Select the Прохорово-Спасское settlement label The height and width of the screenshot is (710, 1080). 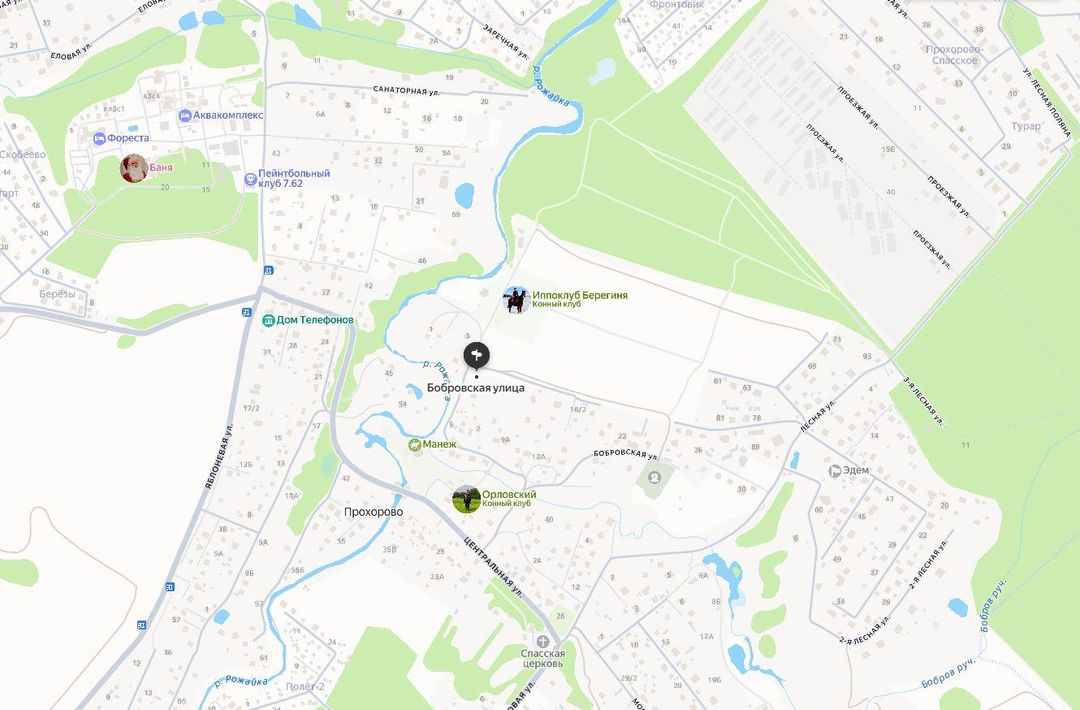point(955,55)
